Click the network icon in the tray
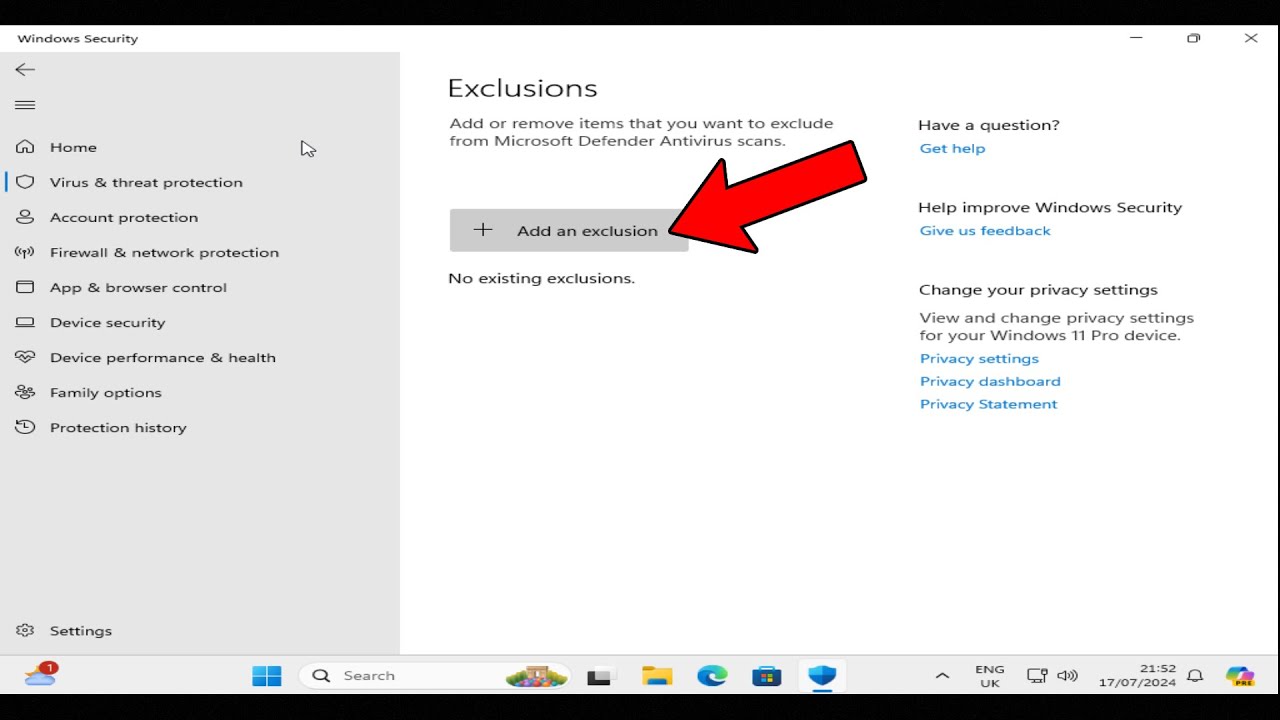This screenshot has width=1280, height=720. [1037, 676]
